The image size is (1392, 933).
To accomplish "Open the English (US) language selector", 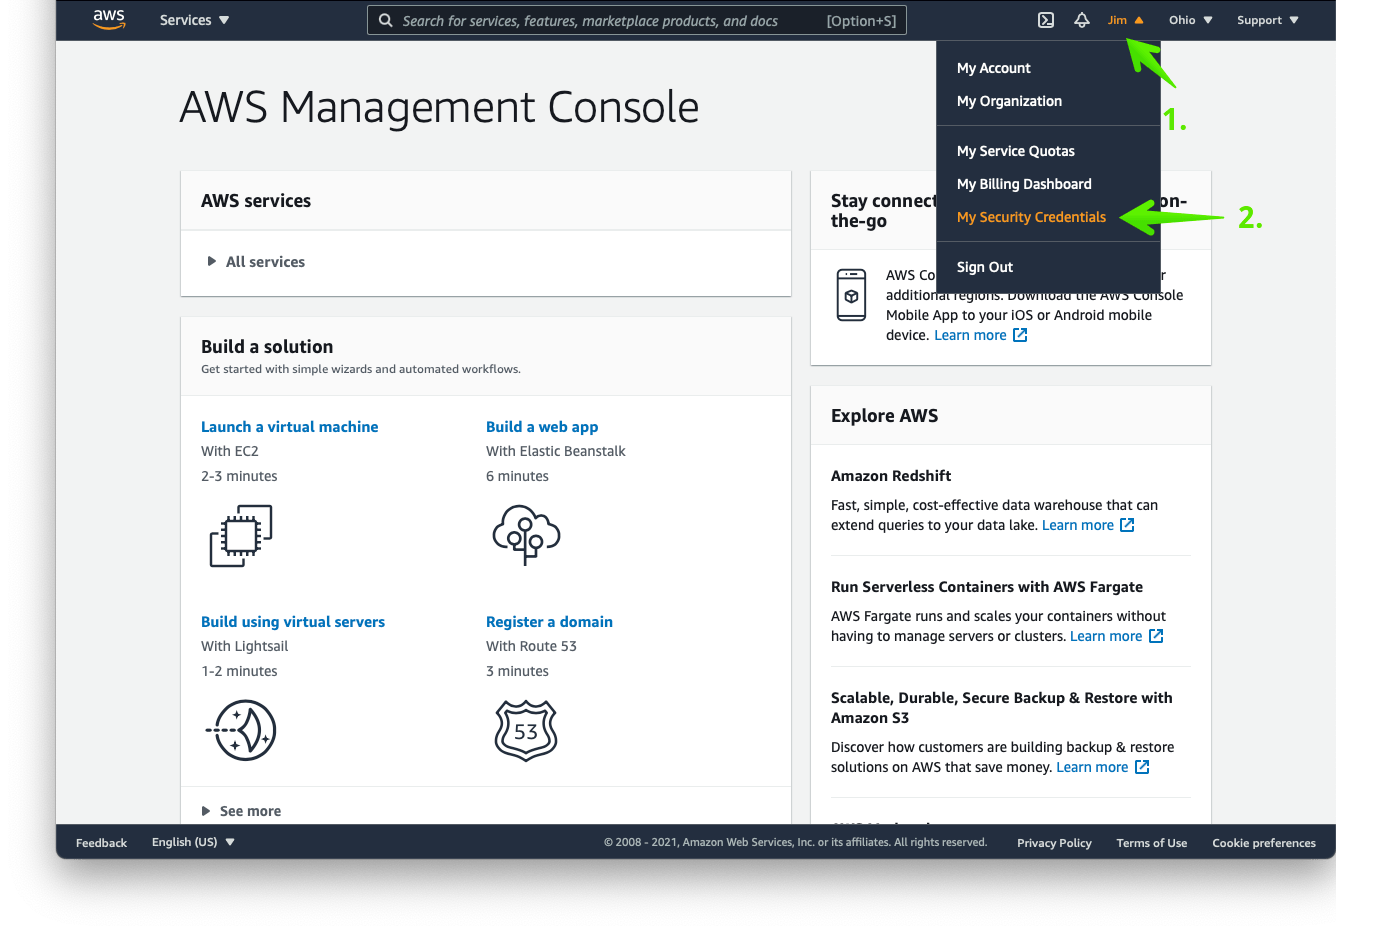I will pyautogui.click(x=192, y=842).
